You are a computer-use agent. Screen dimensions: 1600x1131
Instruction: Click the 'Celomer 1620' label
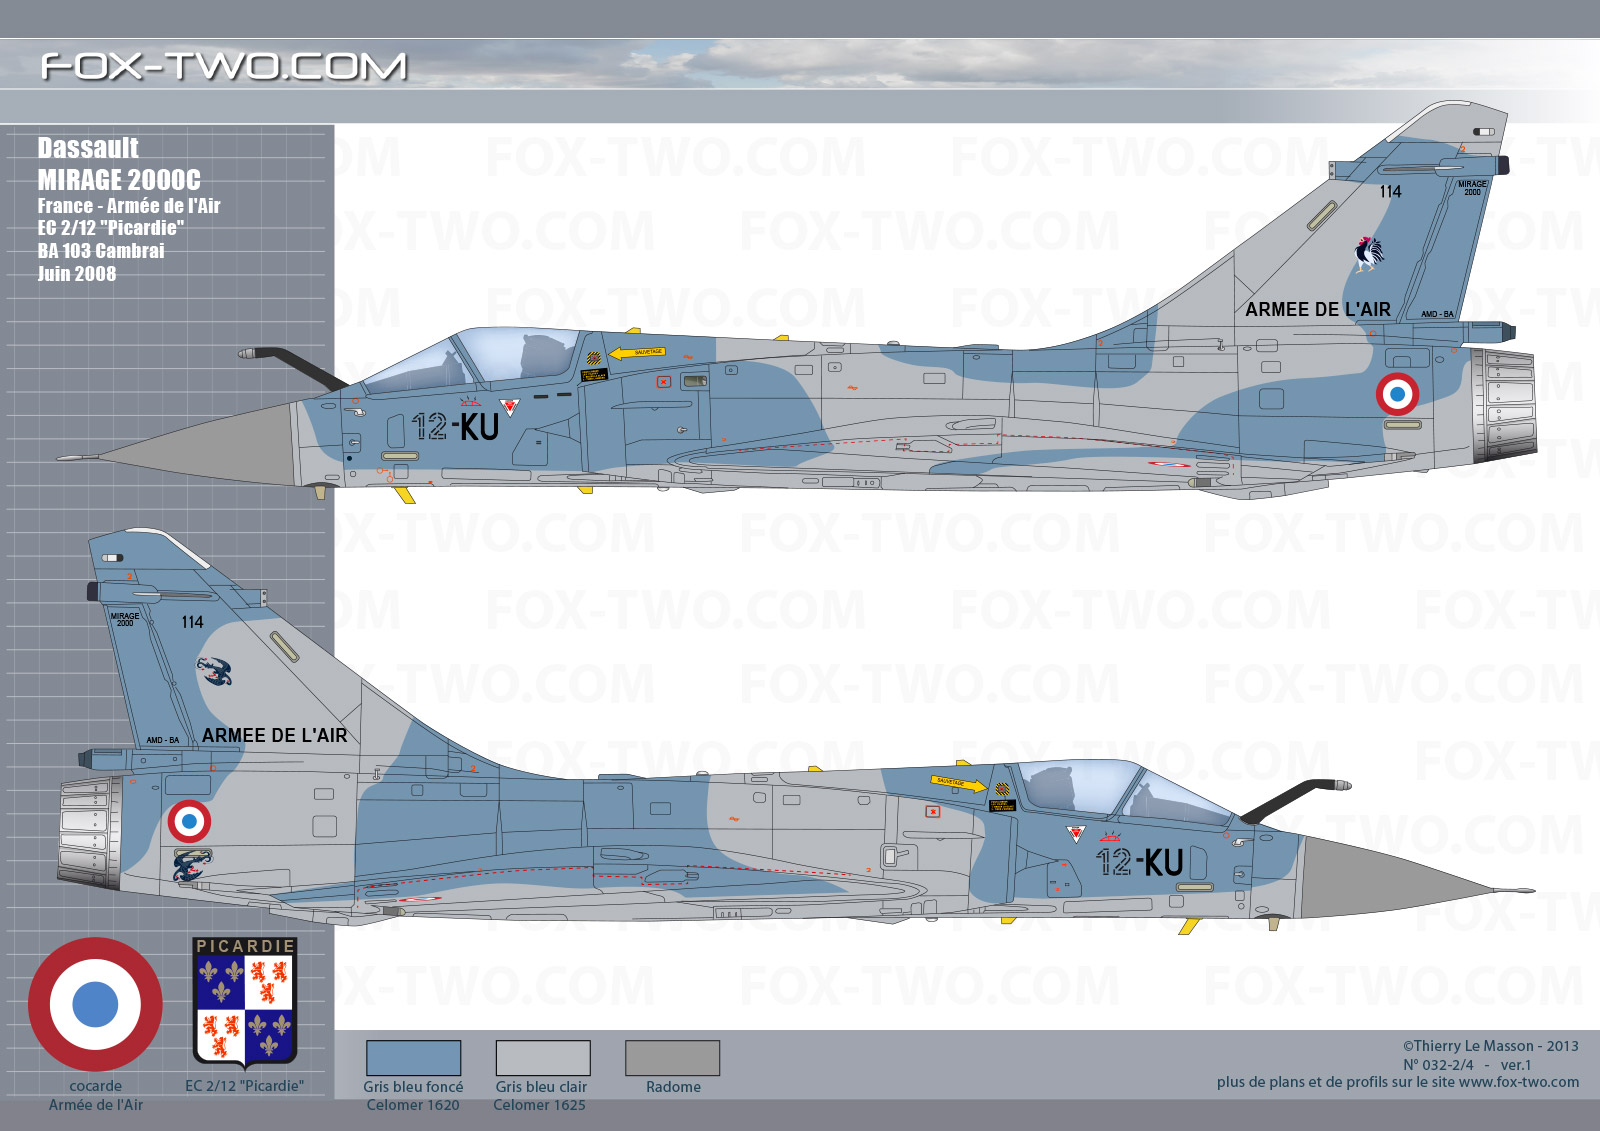[413, 1105]
